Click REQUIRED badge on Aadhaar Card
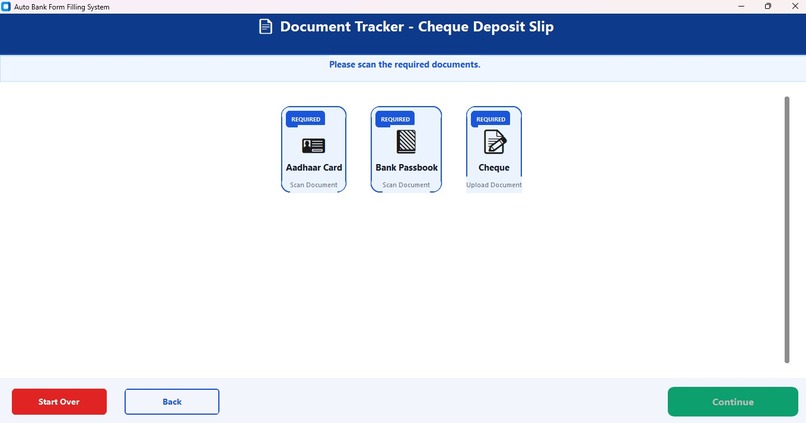 (305, 119)
